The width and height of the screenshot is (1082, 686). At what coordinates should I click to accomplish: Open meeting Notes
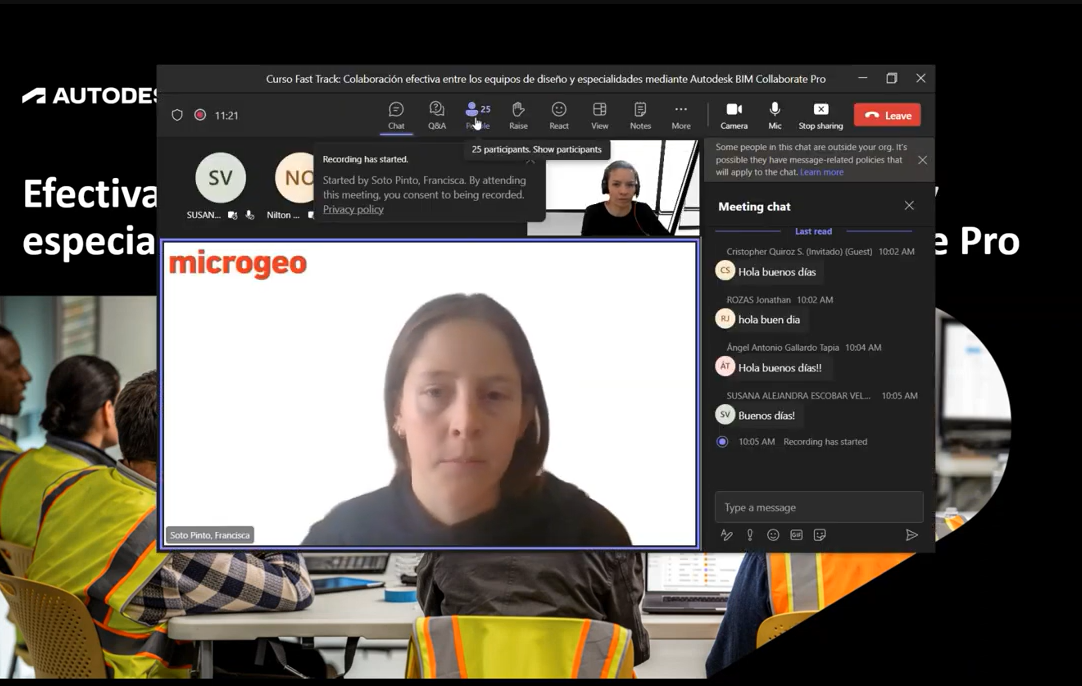[x=640, y=116]
